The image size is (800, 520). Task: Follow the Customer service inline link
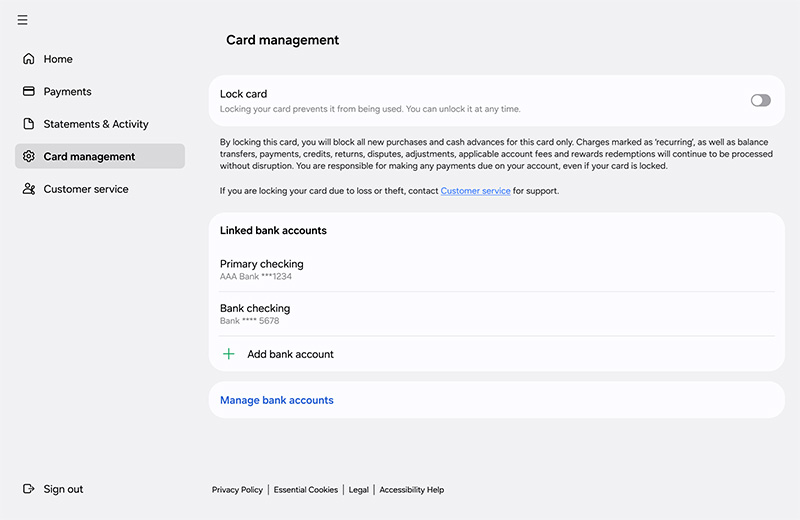(475, 191)
